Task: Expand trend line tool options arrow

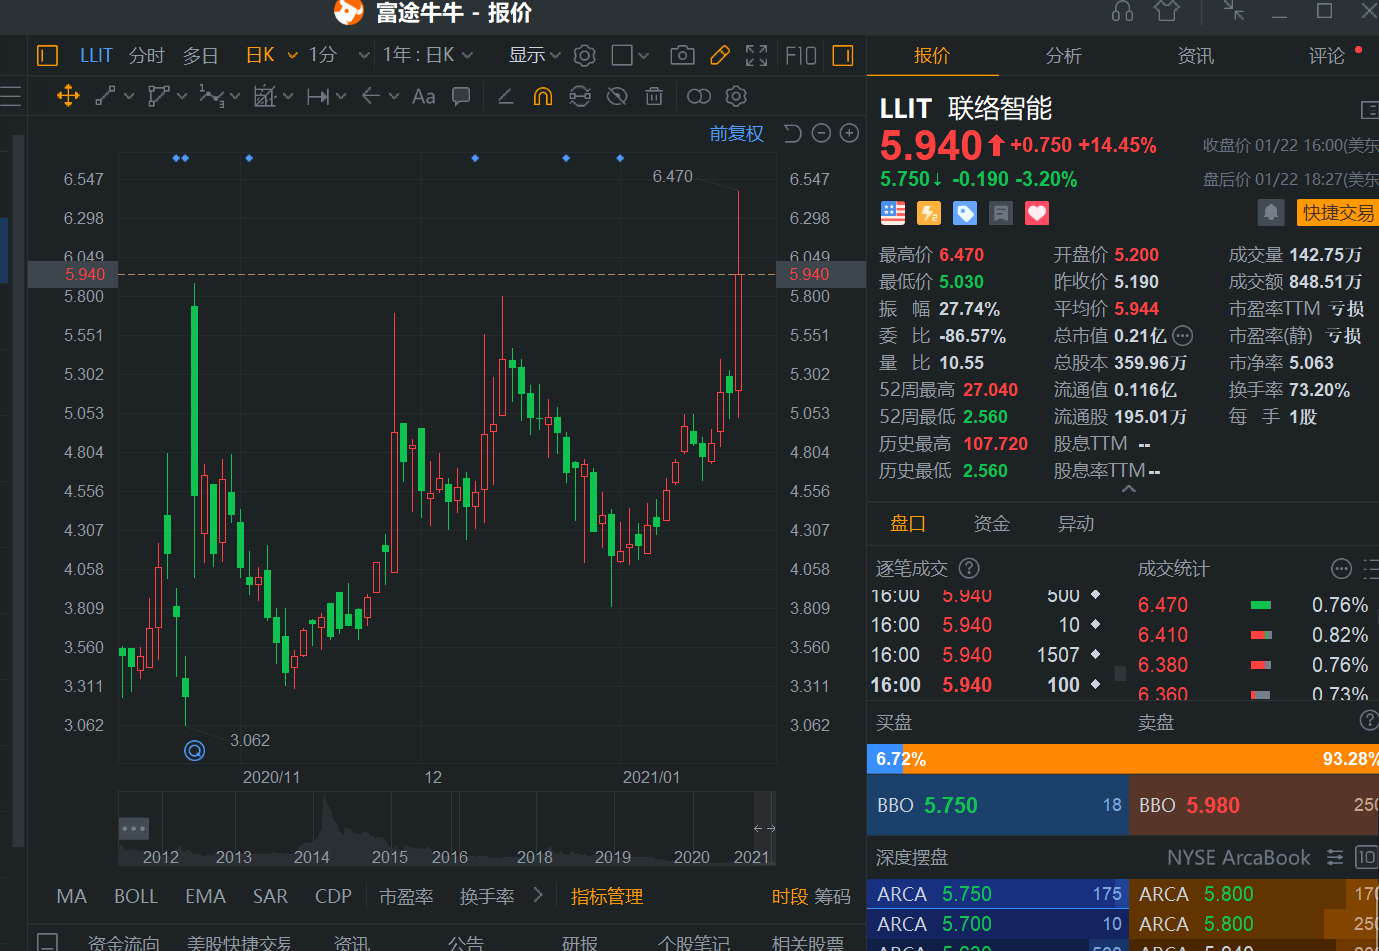Action: click(x=129, y=96)
